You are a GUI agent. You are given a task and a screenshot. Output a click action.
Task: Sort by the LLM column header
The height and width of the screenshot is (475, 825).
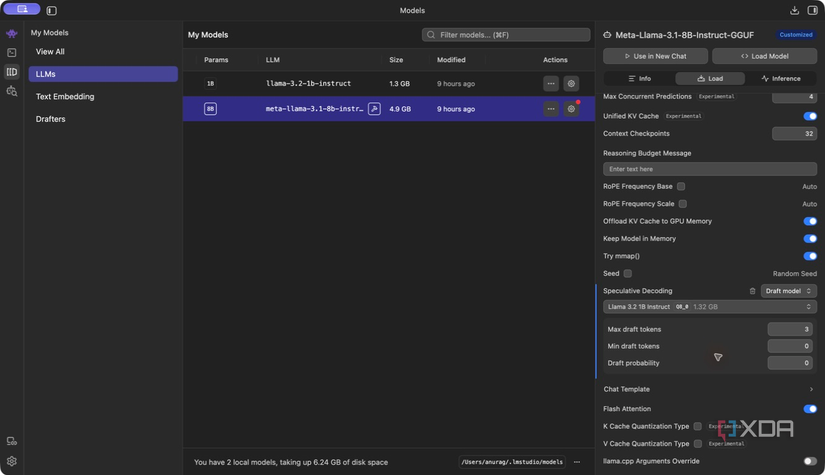273,60
